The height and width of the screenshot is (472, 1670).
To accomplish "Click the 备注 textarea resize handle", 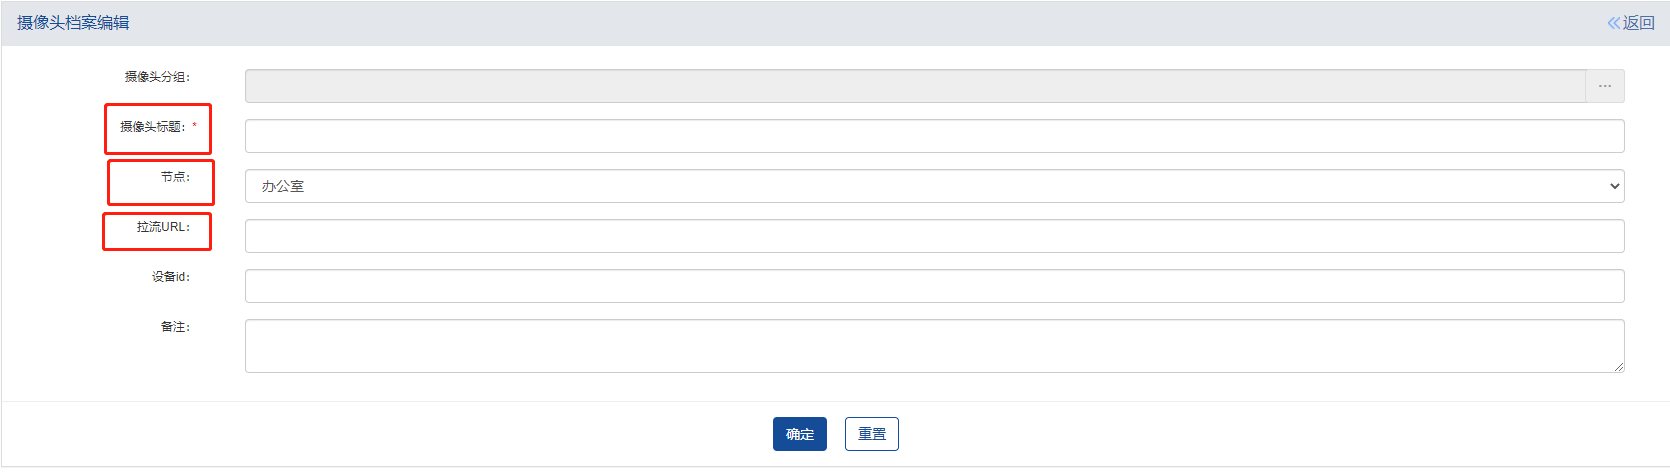I will (1618, 367).
